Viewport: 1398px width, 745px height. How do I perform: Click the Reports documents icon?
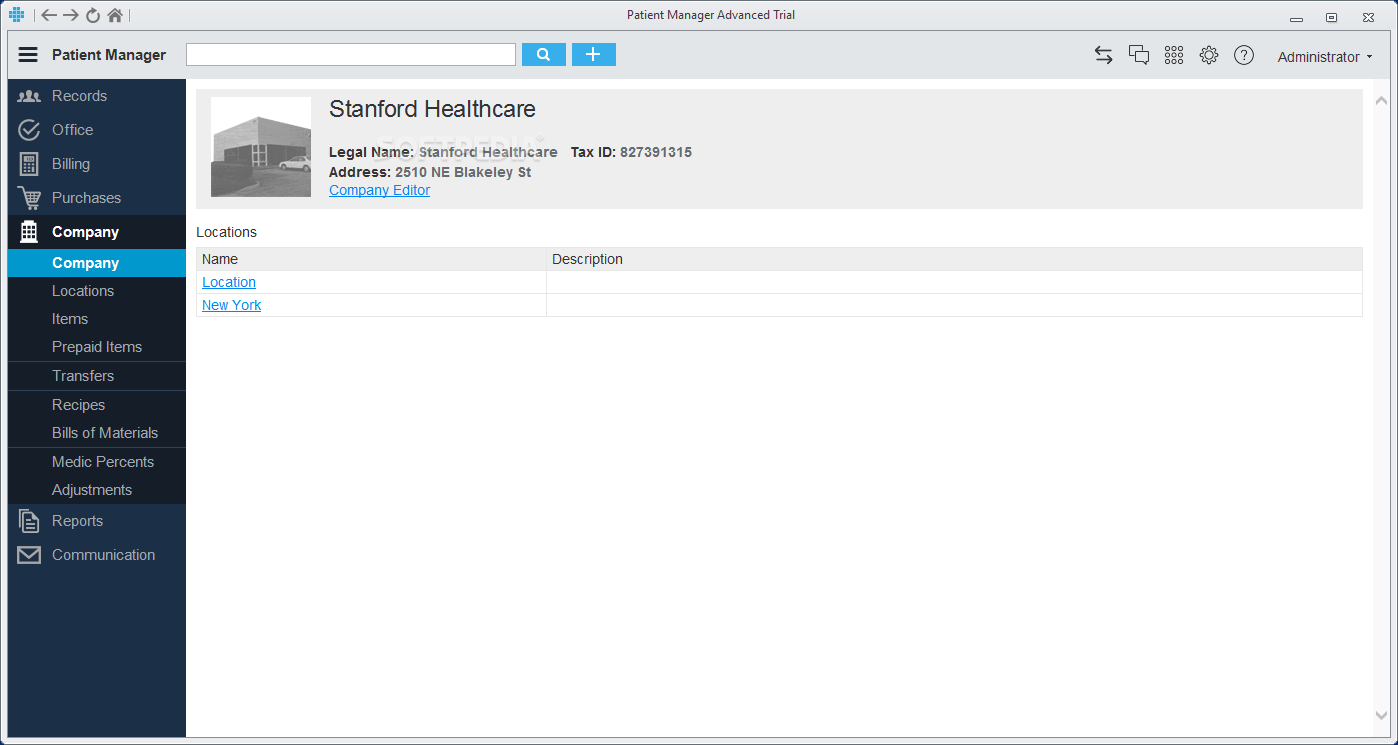[x=29, y=521]
